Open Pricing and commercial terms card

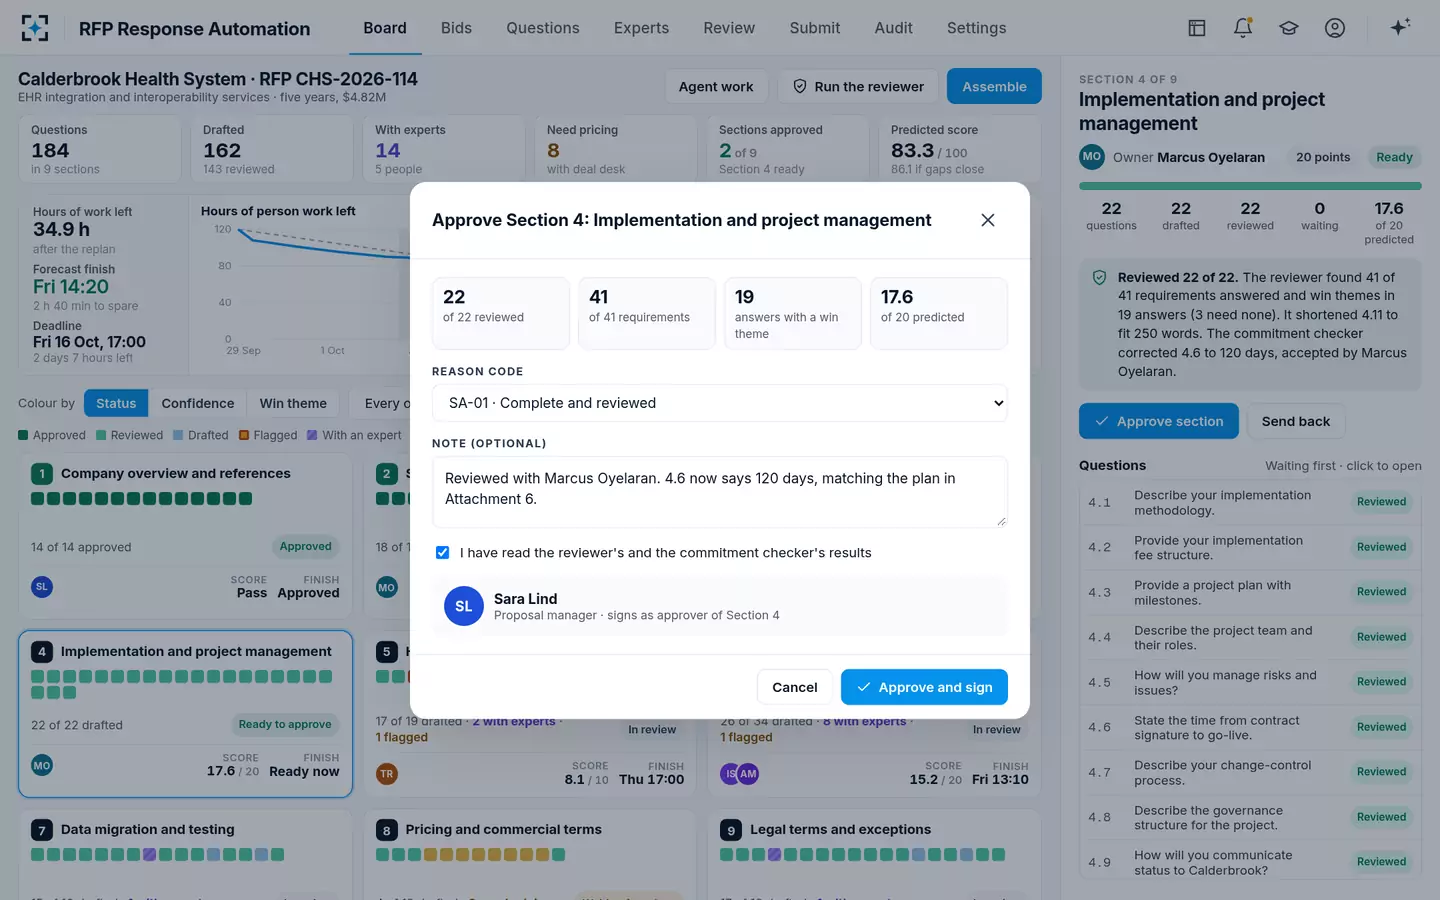pos(530,855)
